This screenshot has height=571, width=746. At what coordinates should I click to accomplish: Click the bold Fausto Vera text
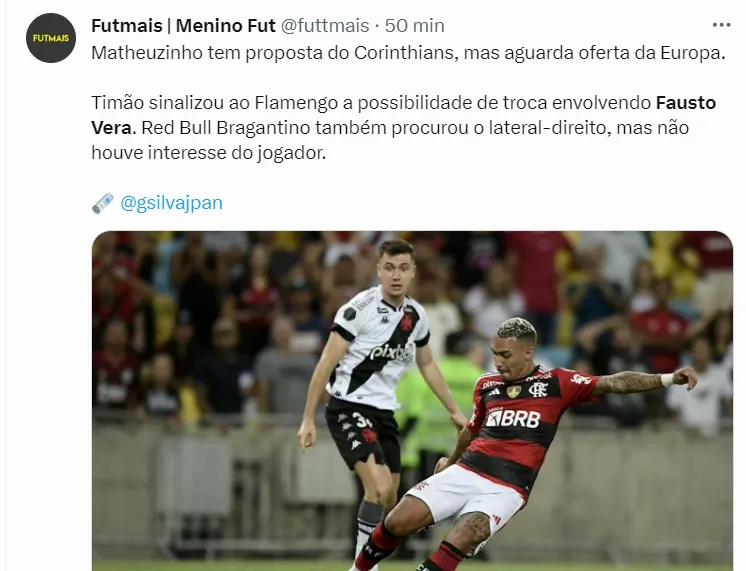tap(403, 115)
